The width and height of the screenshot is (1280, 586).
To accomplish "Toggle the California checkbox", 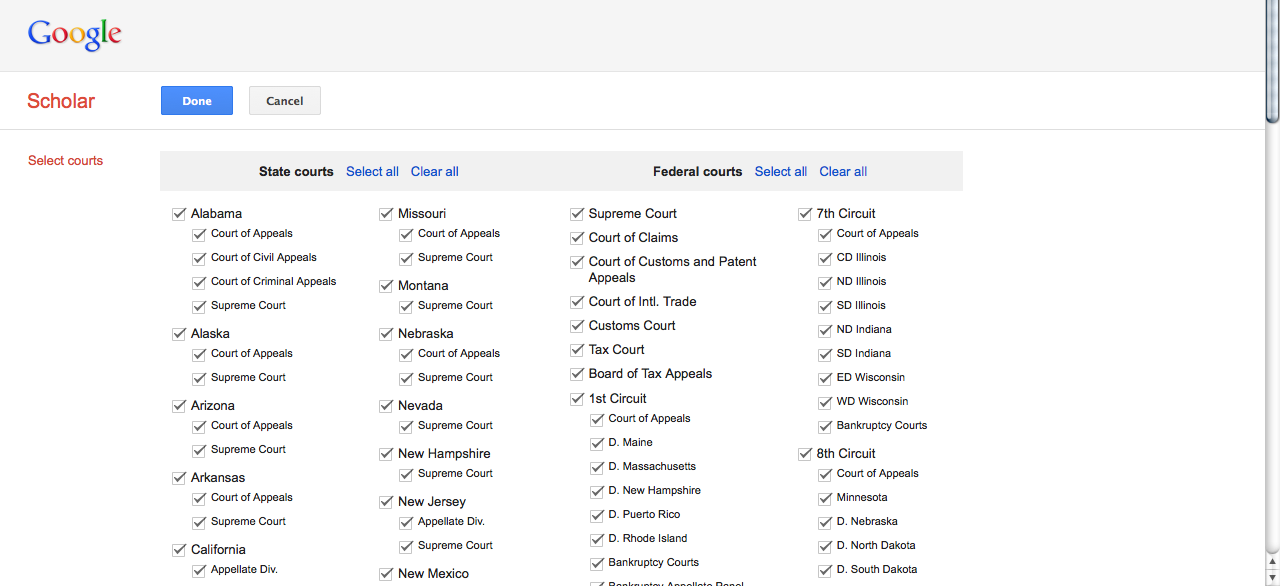I will 179,549.
